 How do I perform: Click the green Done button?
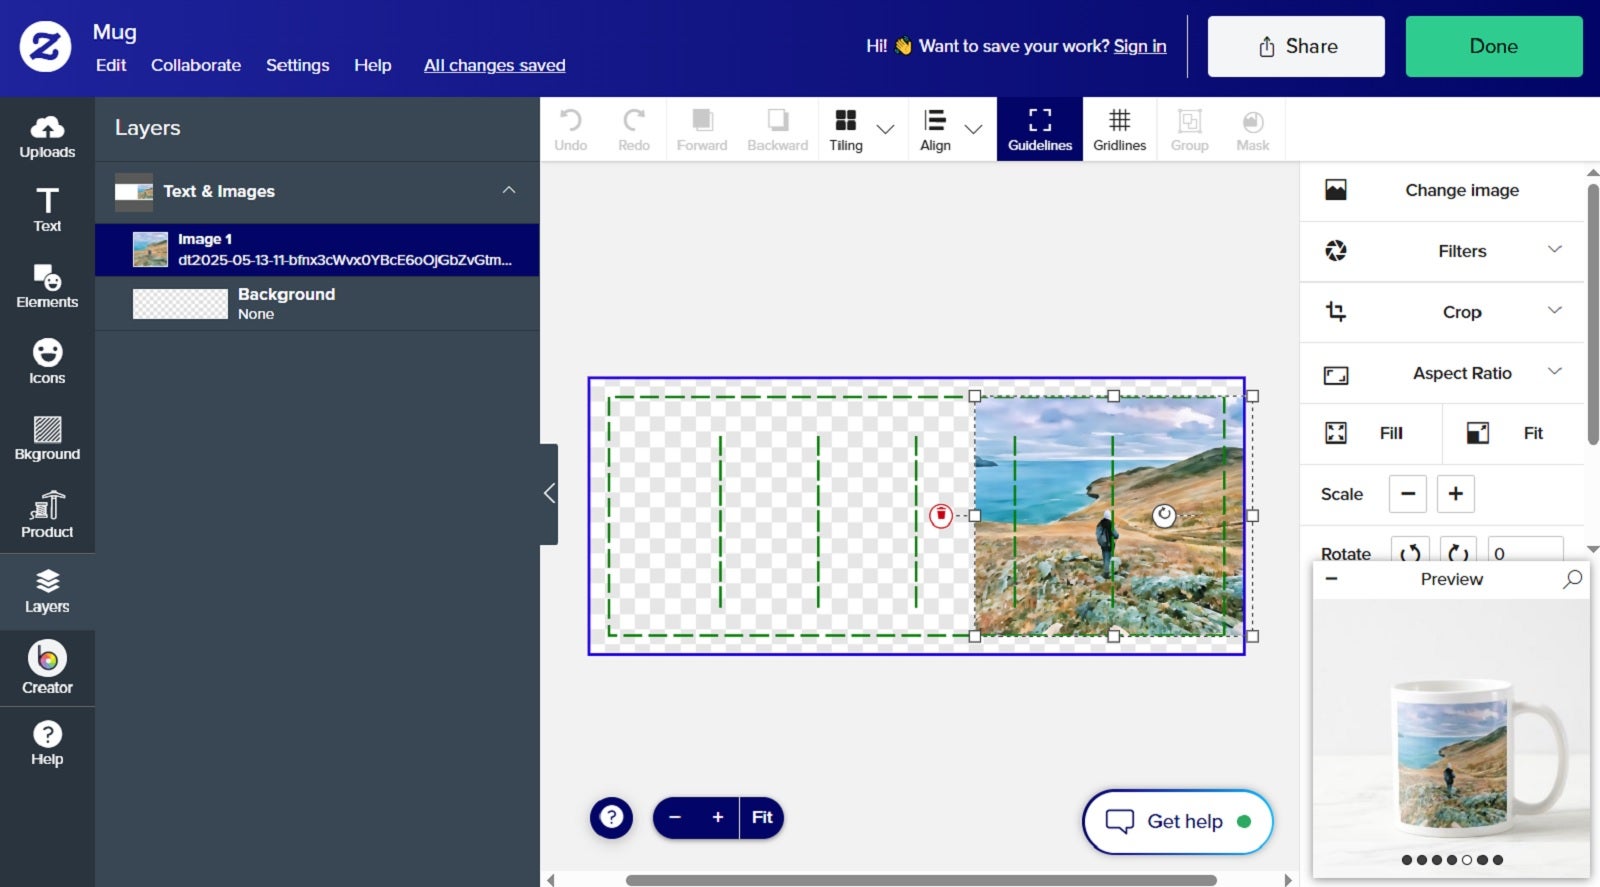point(1494,46)
